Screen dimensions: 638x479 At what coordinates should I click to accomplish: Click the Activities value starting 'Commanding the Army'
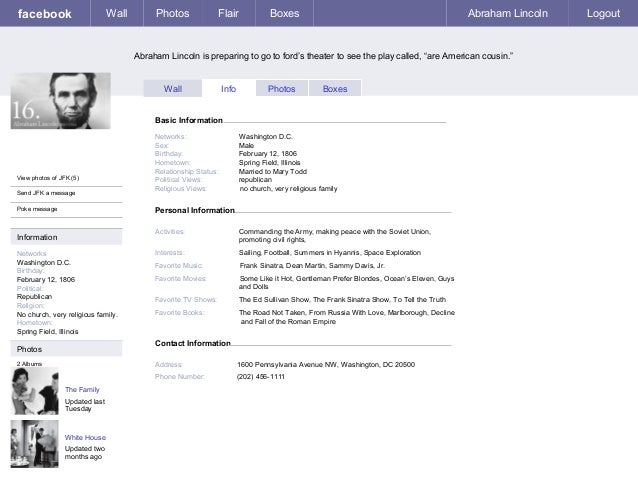335,236
